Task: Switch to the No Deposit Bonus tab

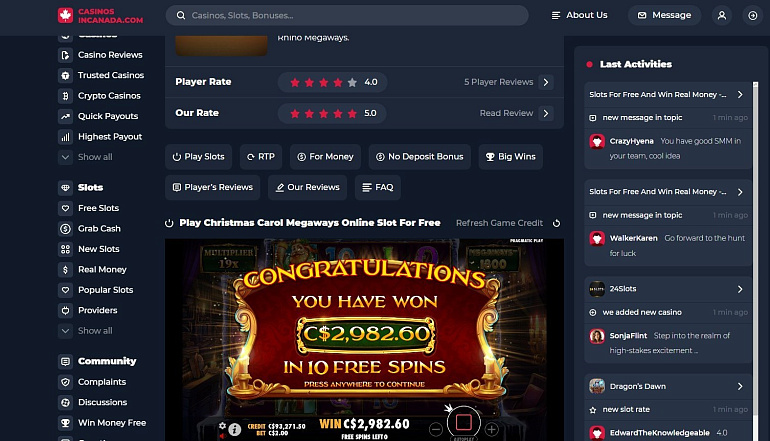Action: 420,157
